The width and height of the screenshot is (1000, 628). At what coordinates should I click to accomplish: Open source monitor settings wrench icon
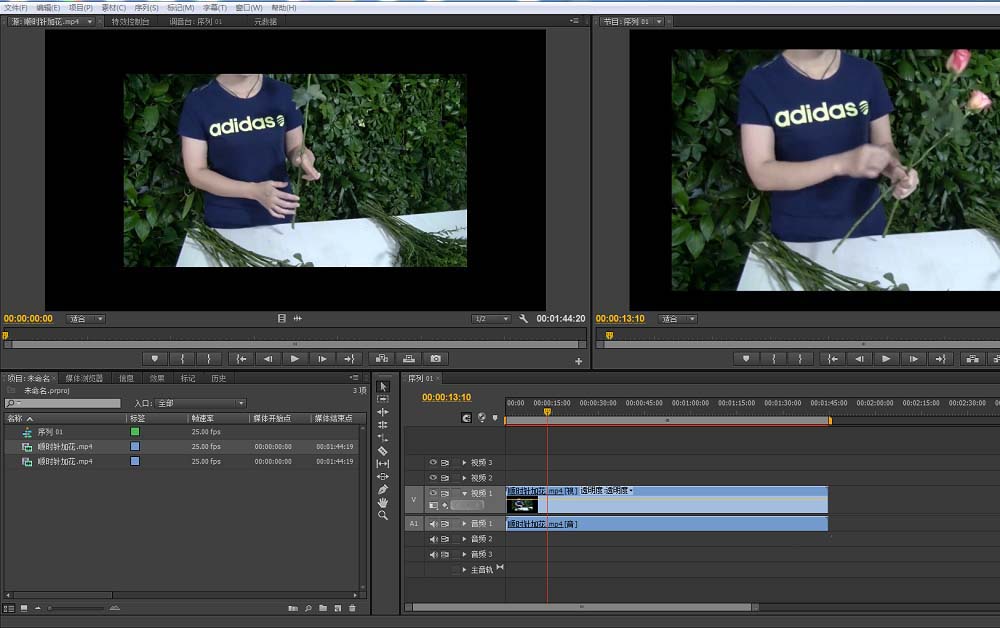point(523,319)
